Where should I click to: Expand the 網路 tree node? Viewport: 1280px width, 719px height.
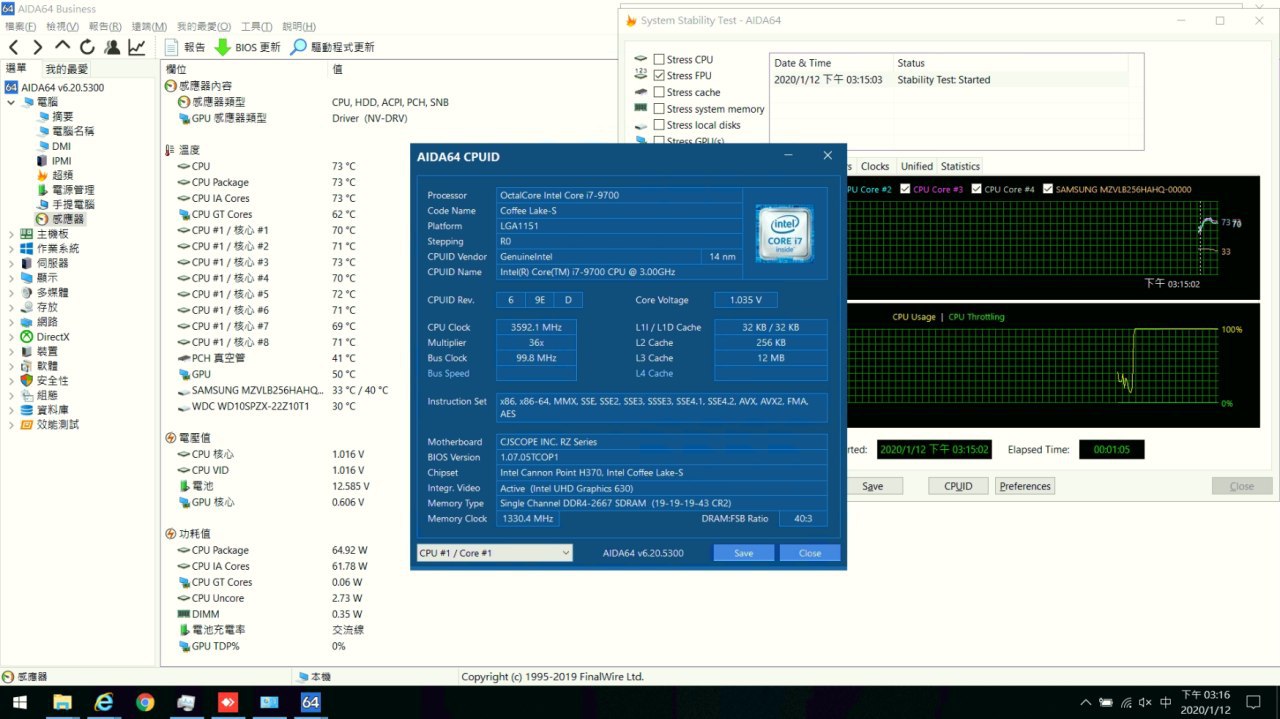11,322
